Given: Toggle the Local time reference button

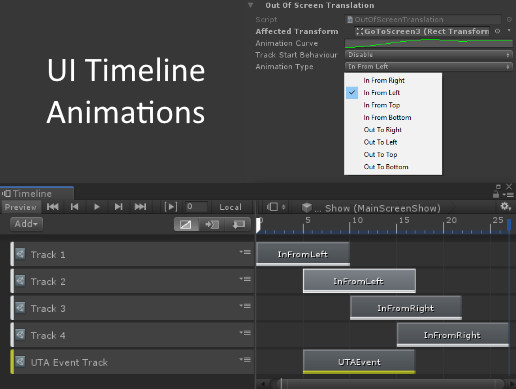Looking at the screenshot, I should point(230,207).
